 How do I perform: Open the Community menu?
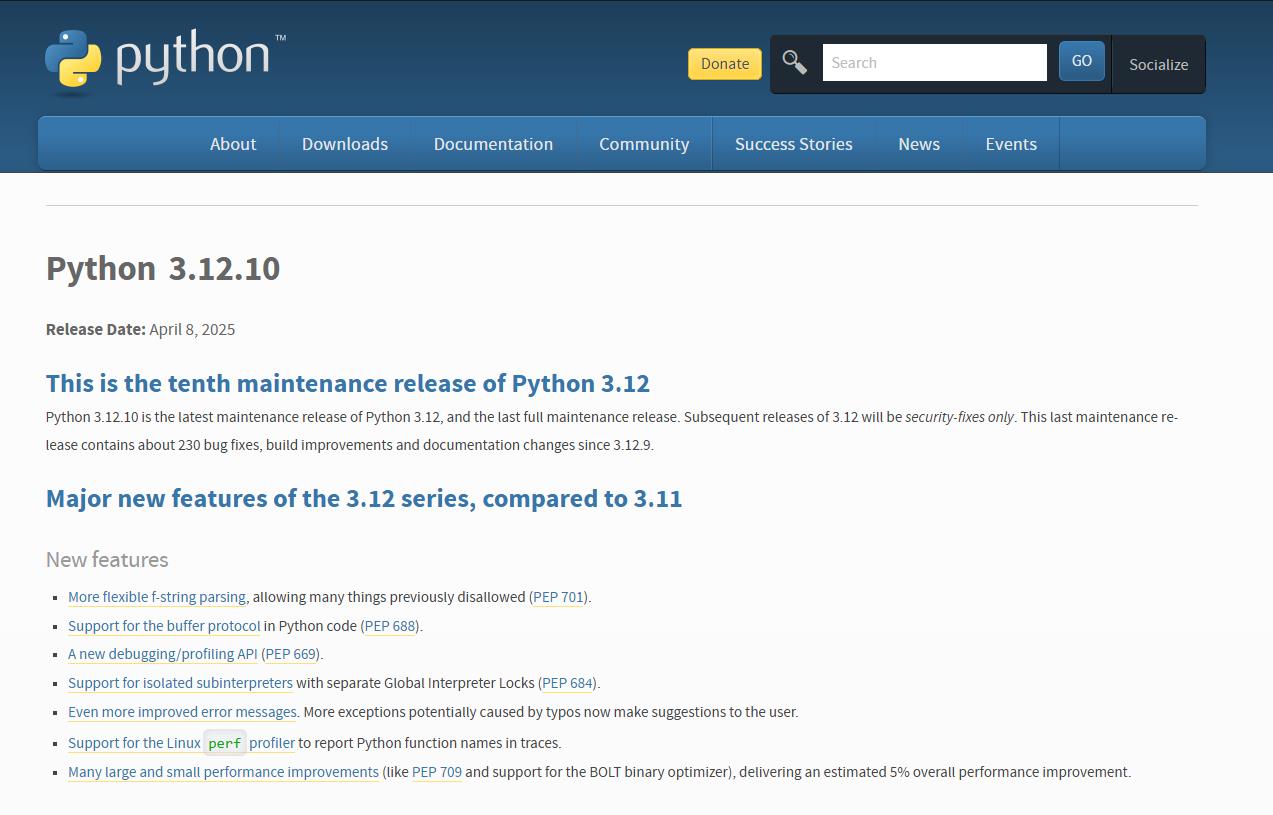click(x=644, y=144)
